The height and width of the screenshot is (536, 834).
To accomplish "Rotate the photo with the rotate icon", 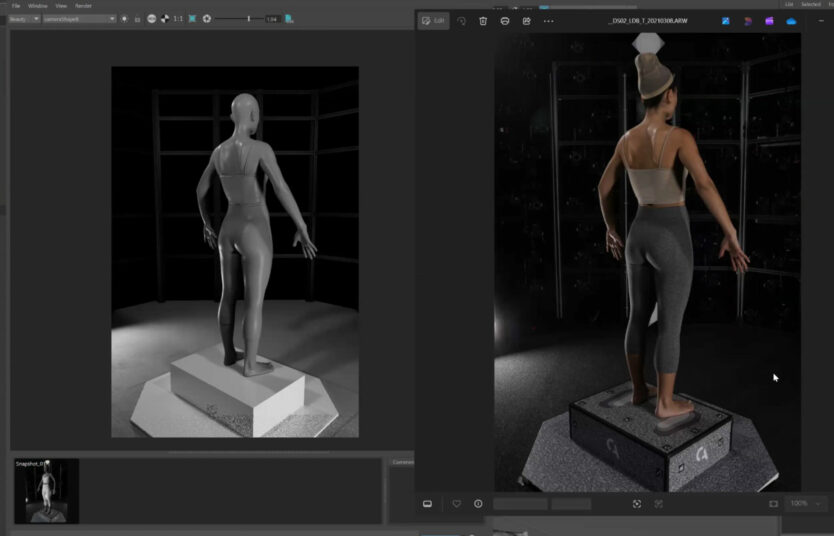I will [x=461, y=20].
